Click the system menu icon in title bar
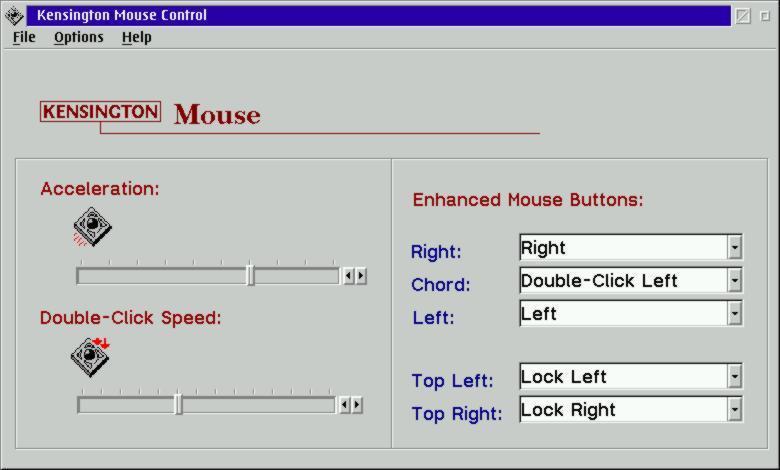This screenshot has height=470, width=780. 14,15
